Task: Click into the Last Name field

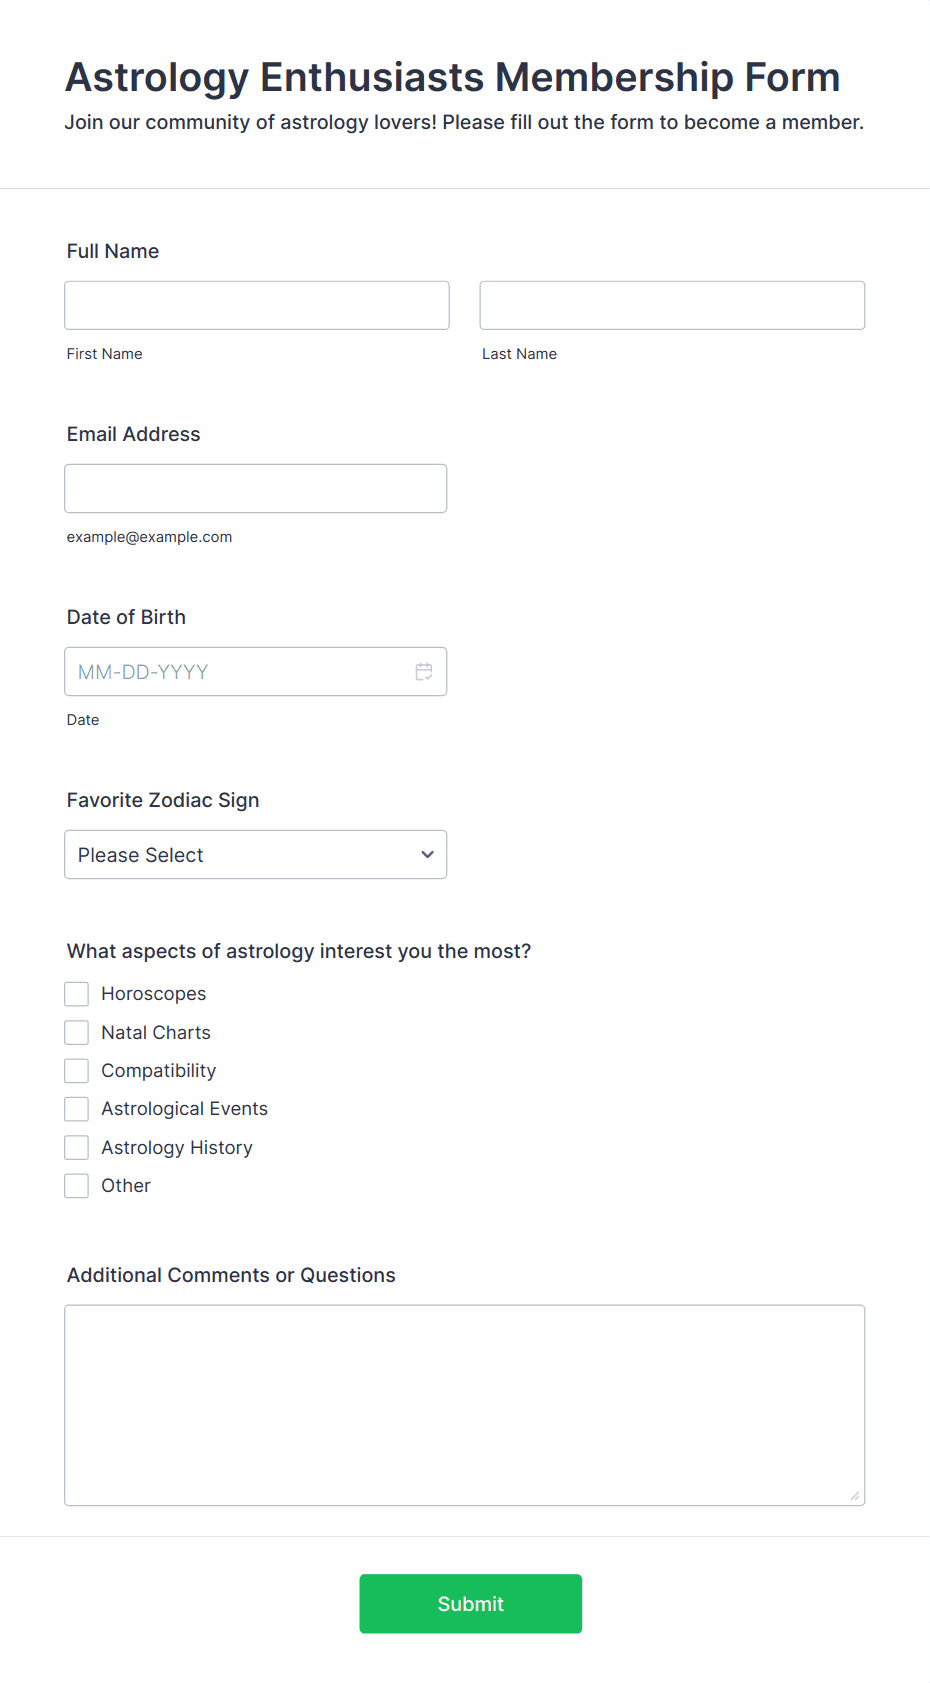Action: coord(672,305)
